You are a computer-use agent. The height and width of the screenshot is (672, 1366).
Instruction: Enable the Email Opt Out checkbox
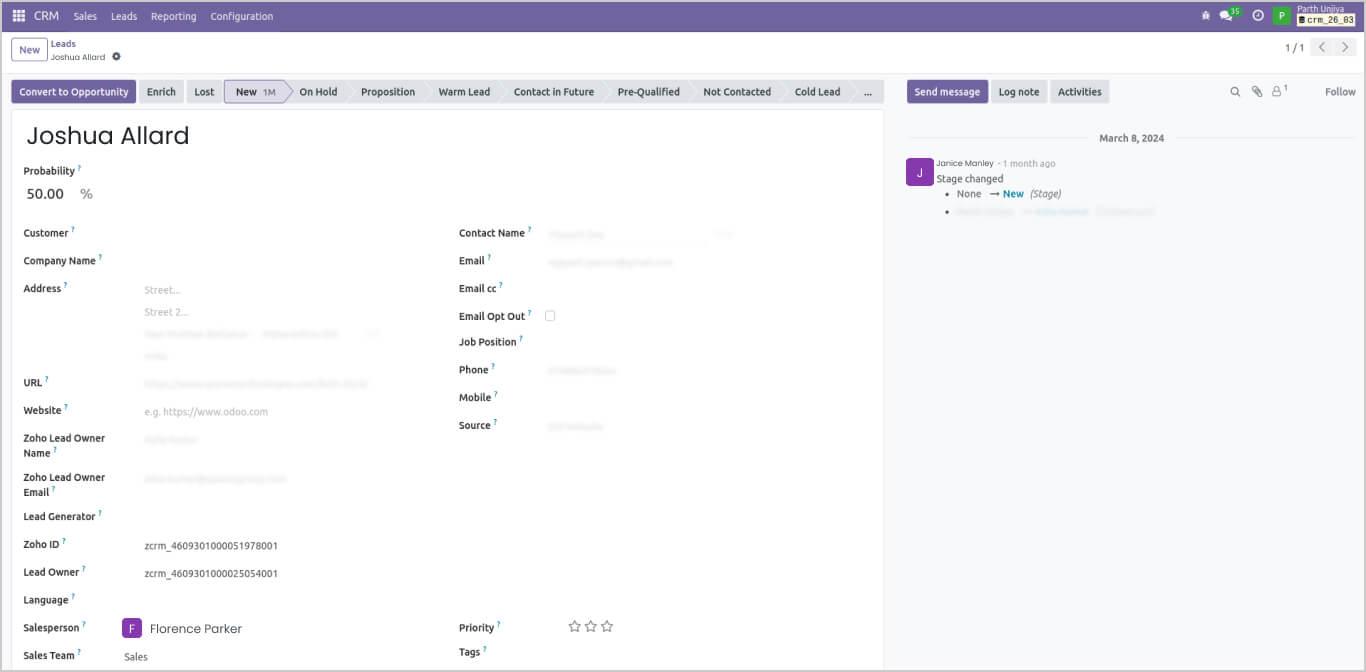tap(549, 315)
